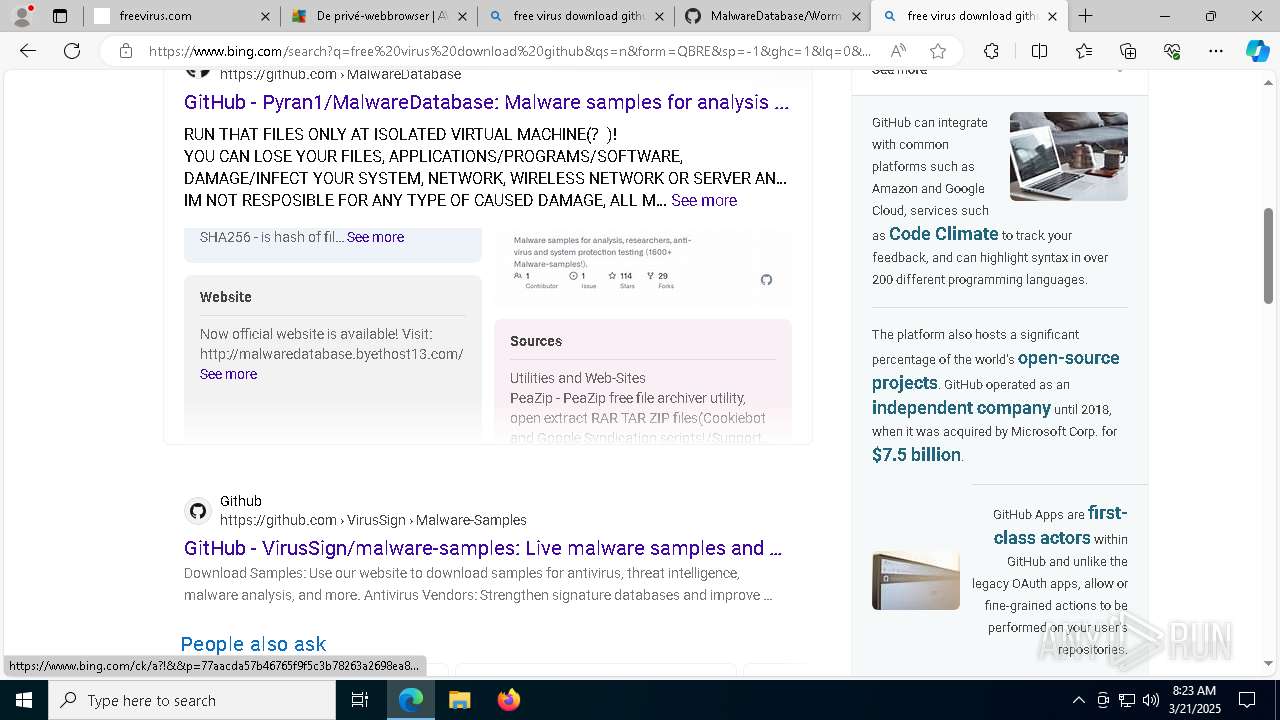1280x720 pixels.
Task: Click the $7.5 billion link
Action: [x=916, y=455]
